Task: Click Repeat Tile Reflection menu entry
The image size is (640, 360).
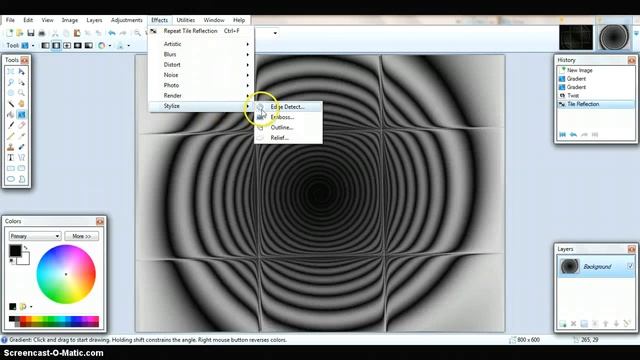Action: point(201,31)
